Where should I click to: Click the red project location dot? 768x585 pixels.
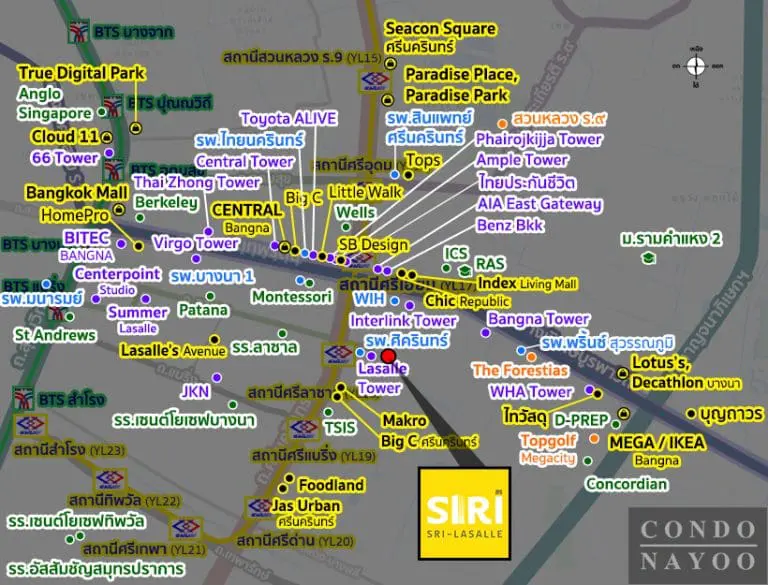[388, 356]
